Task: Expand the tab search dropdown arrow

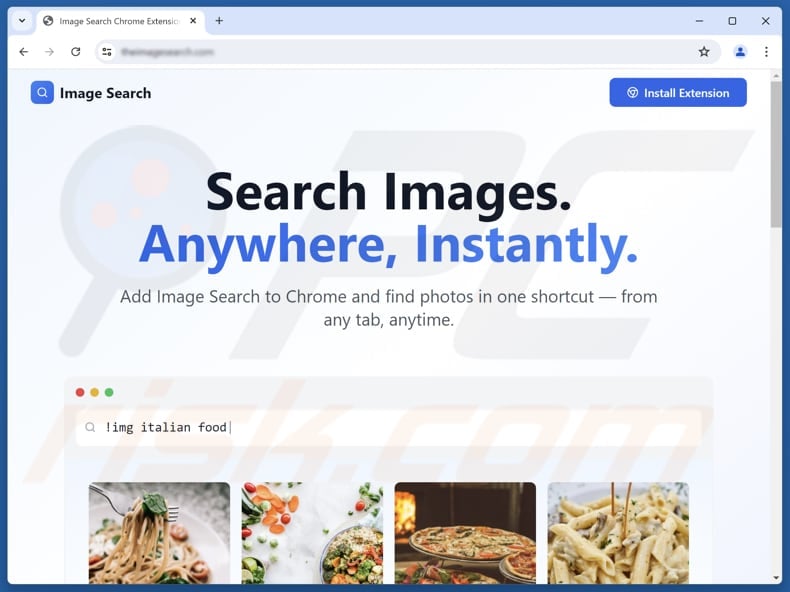Action: pos(22,21)
